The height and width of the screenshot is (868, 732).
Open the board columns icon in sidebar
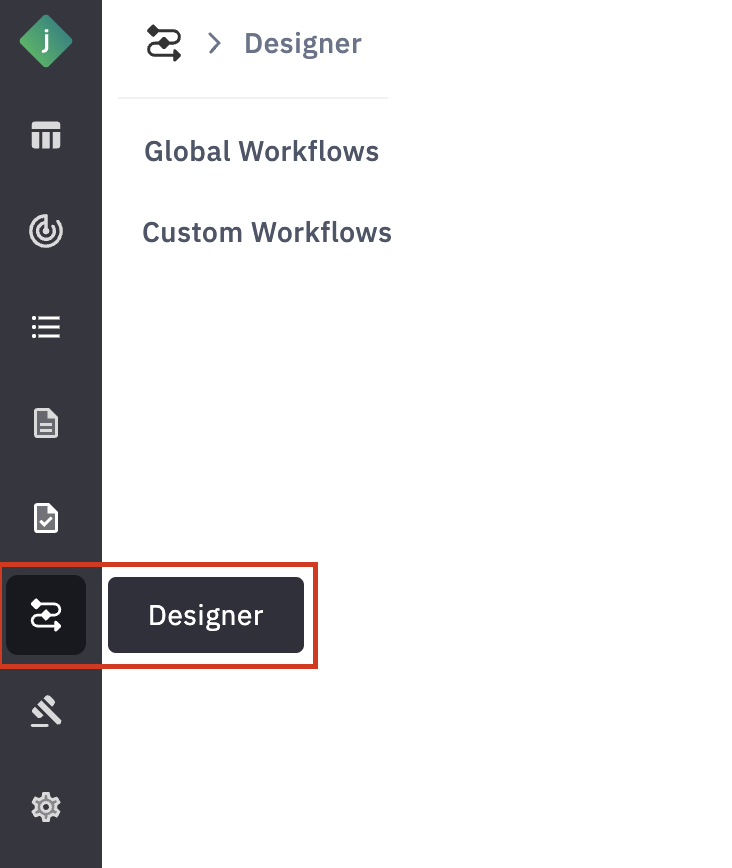click(x=46, y=135)
